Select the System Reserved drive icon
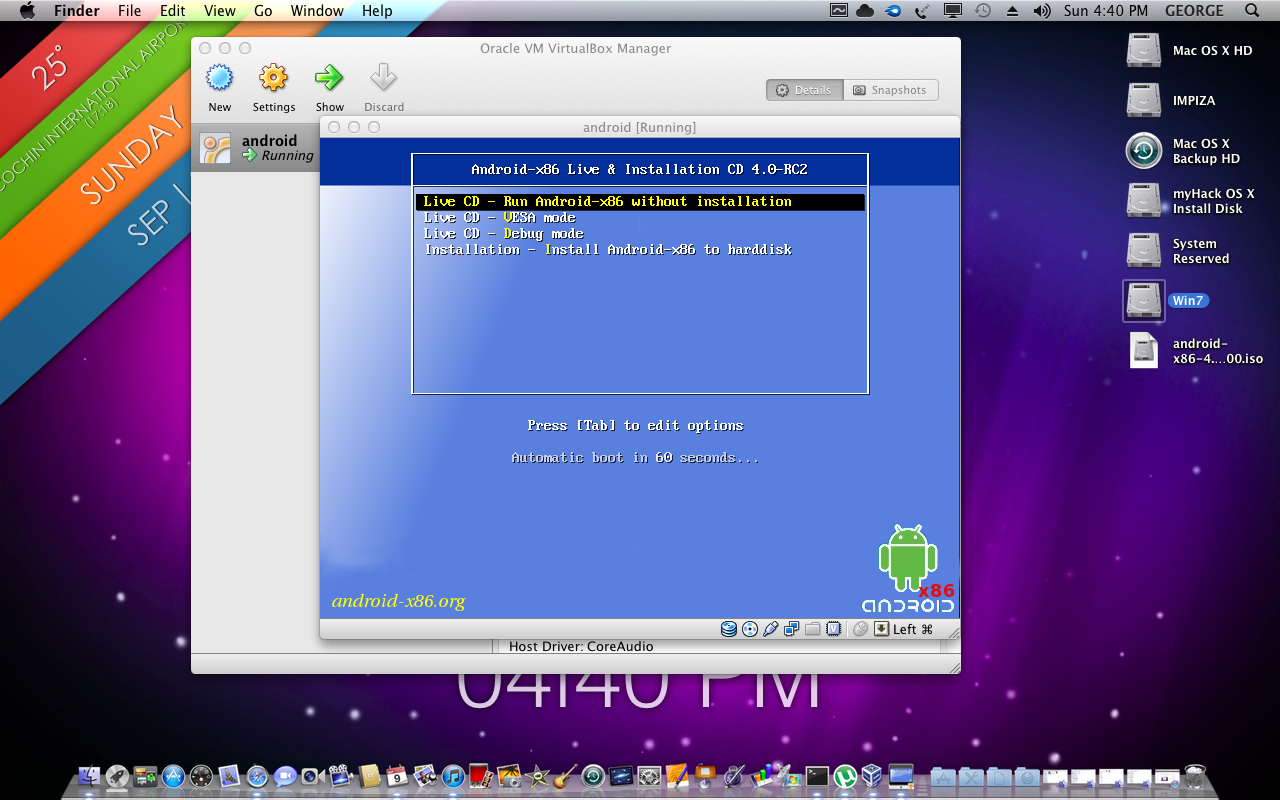 pos(1143,250)
